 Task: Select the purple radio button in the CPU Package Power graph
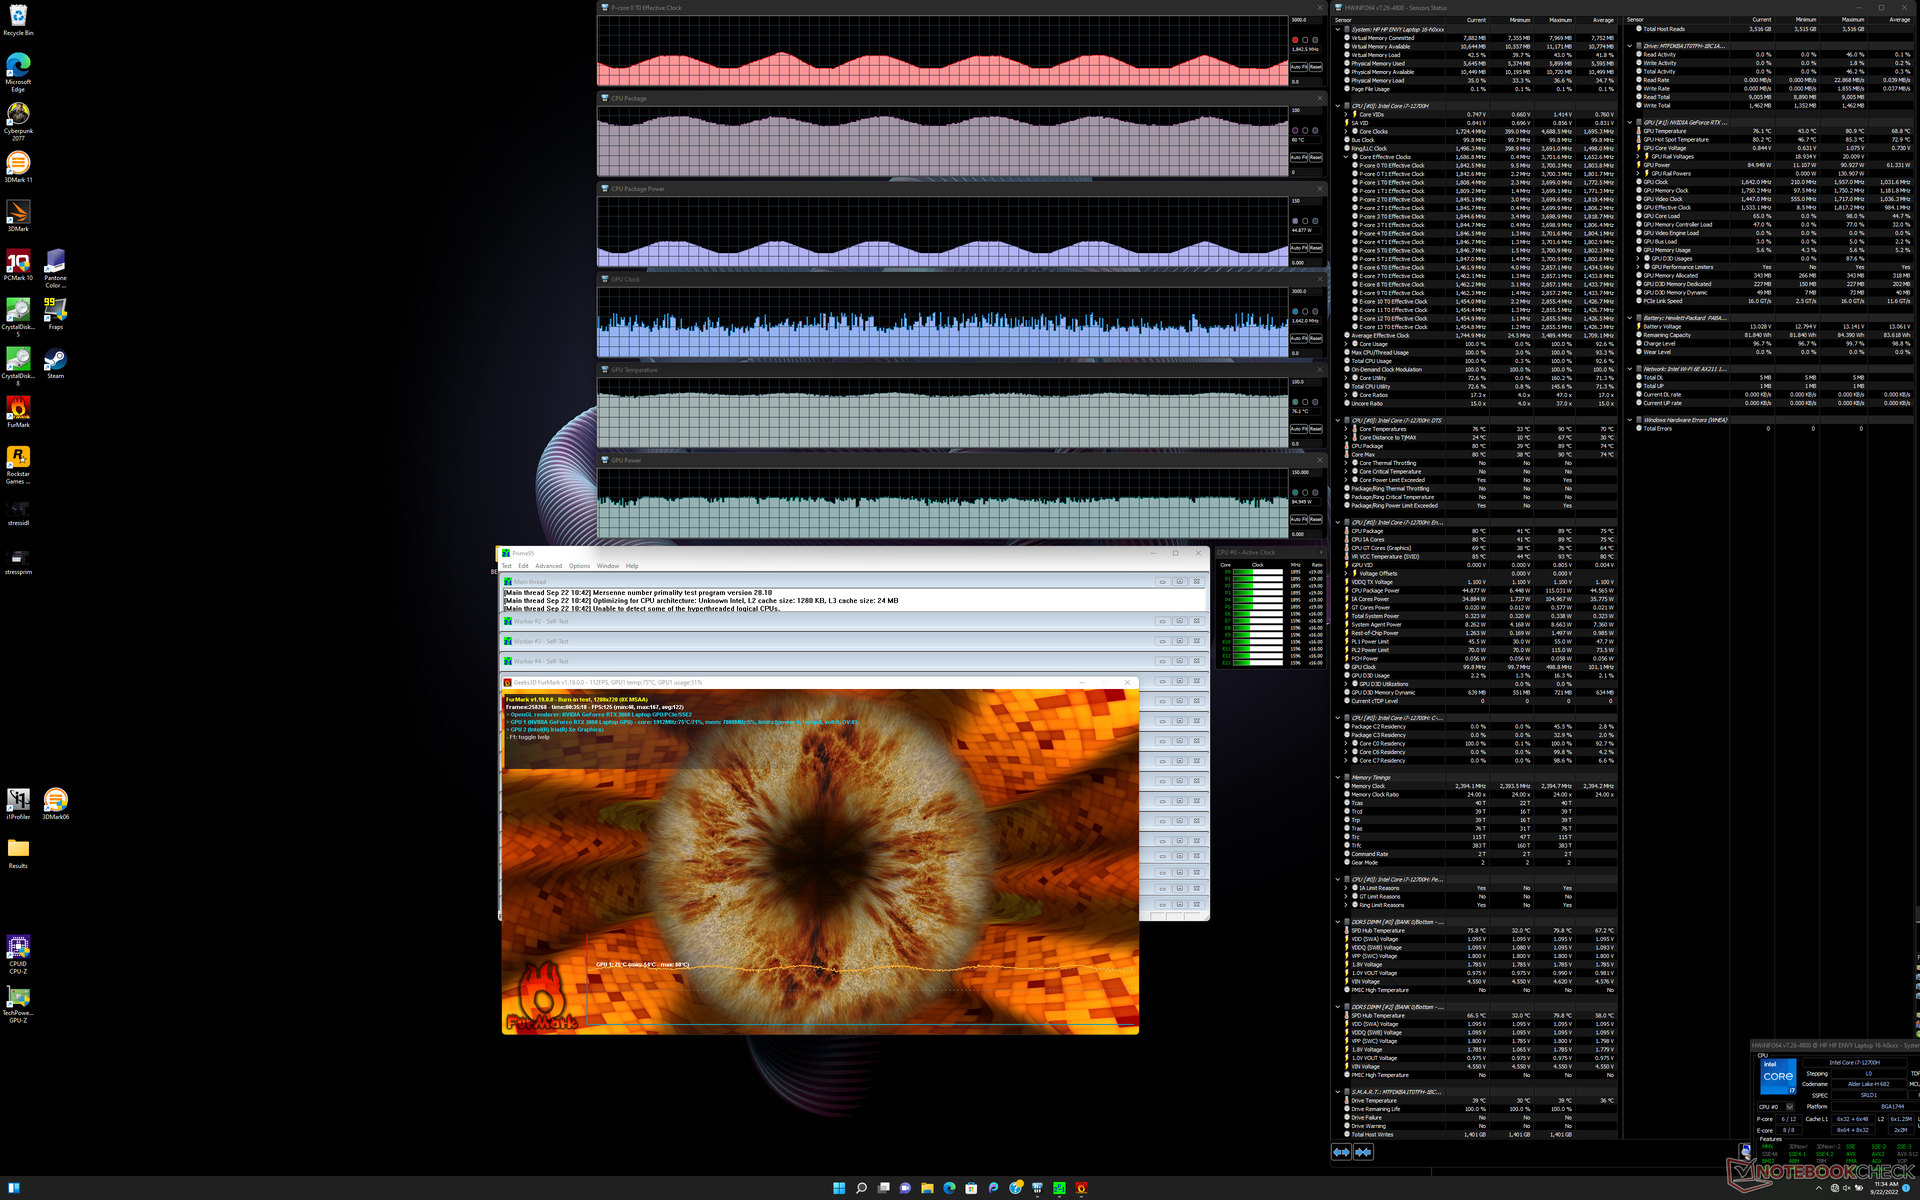click(1295, 221)
